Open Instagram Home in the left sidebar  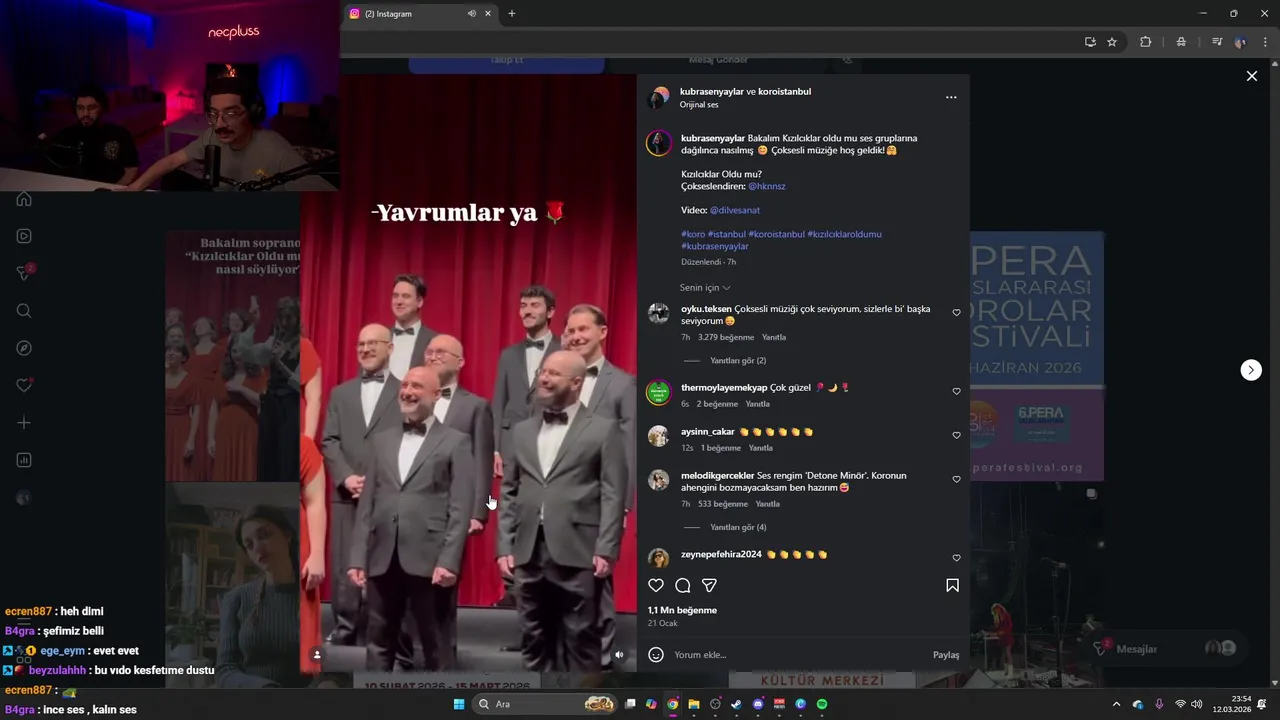coord(24,199)
